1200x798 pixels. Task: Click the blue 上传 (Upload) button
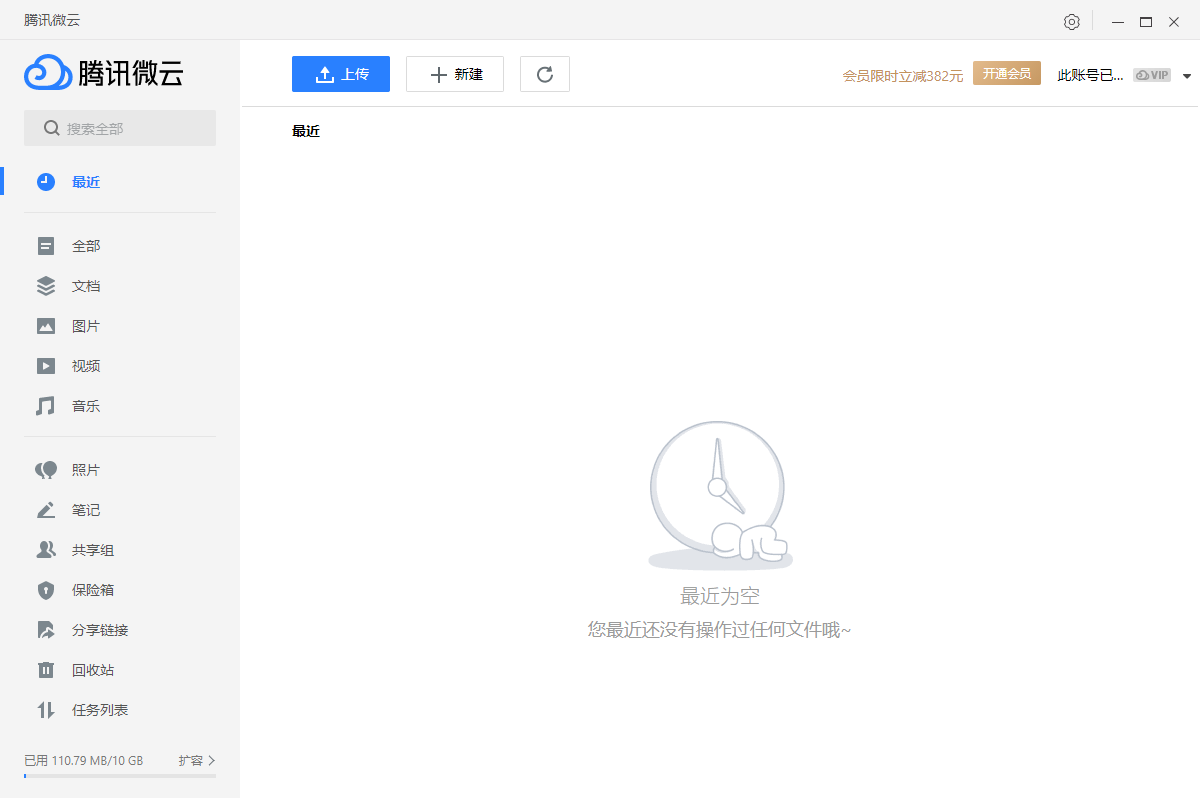pos(341,74)
